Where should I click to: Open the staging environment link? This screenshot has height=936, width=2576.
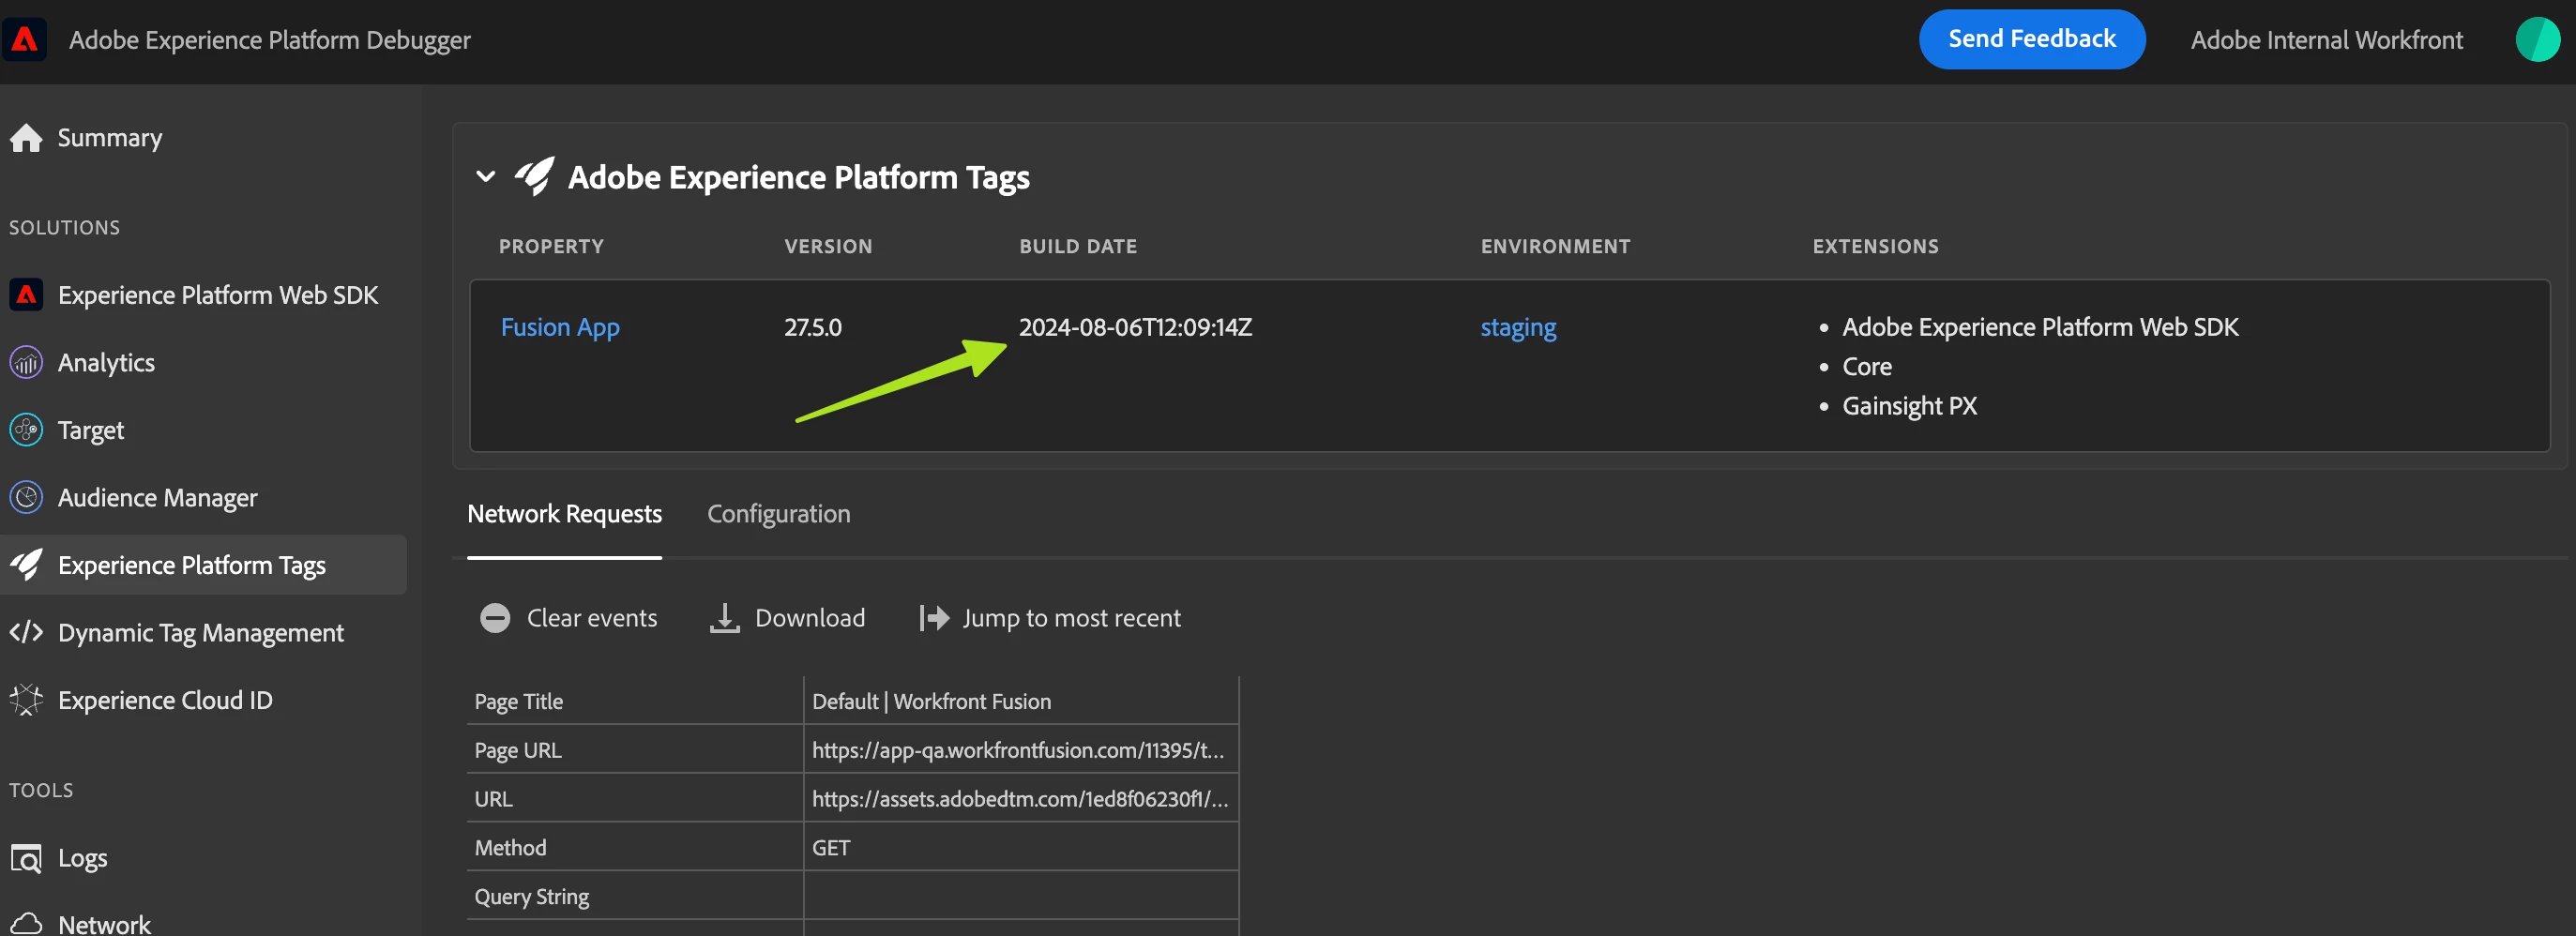(x=1517, y=327)
